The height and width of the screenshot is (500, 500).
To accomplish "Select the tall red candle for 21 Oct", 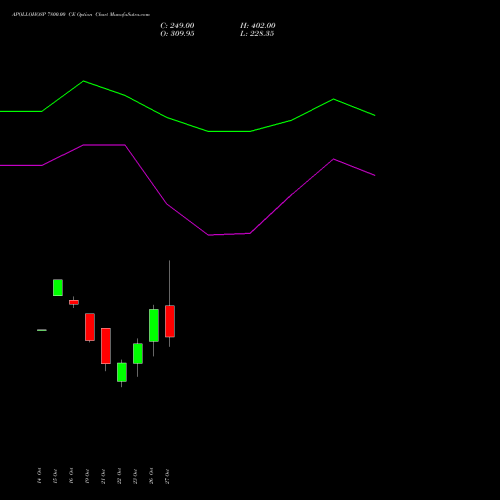I will [x=106, y=346].
